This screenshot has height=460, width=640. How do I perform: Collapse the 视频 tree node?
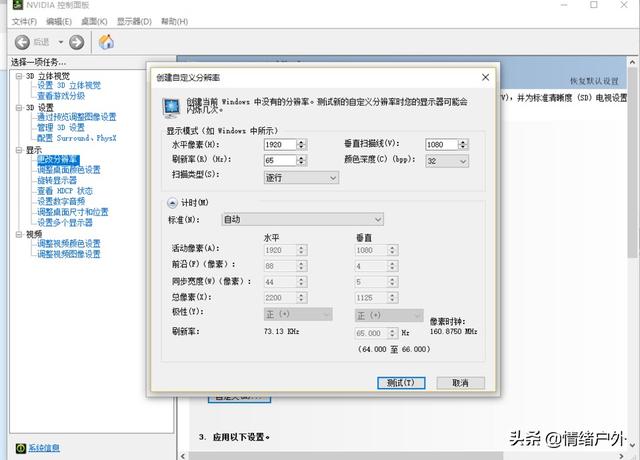(x=19, y=234)
